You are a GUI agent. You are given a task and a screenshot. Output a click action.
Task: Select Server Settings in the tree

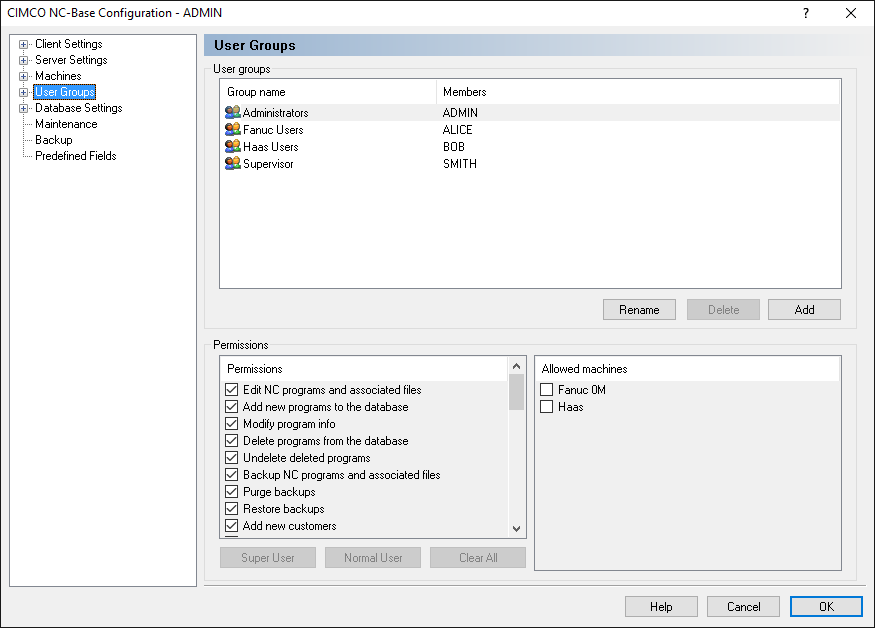point(71,60)
